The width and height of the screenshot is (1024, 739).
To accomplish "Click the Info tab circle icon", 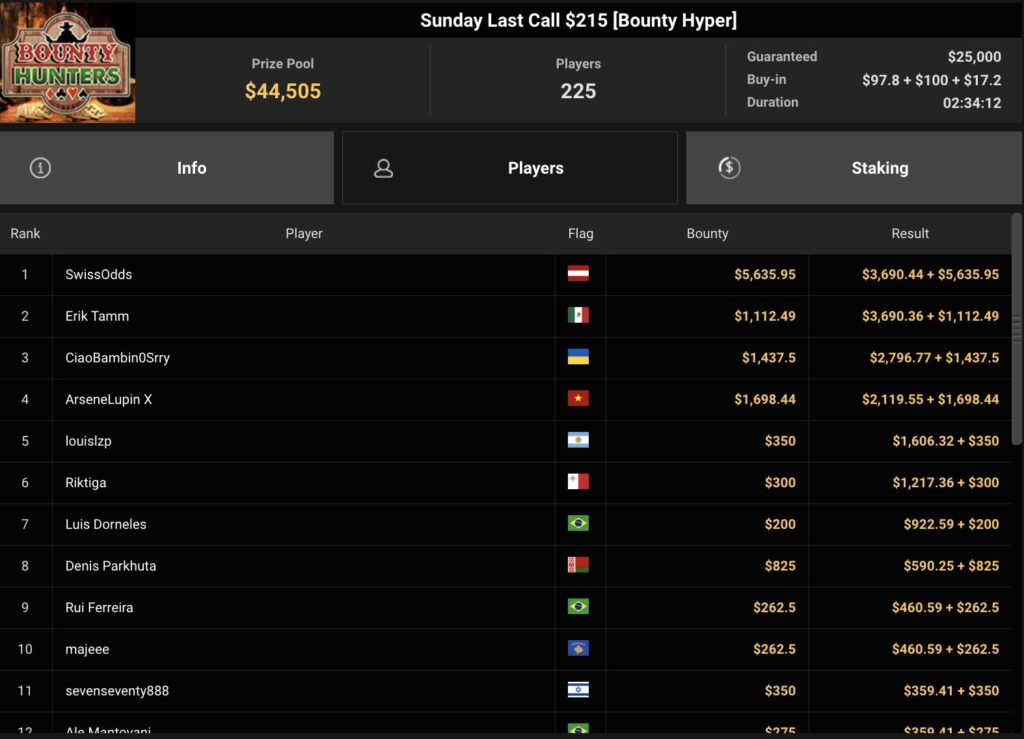I will pos(40,168).
